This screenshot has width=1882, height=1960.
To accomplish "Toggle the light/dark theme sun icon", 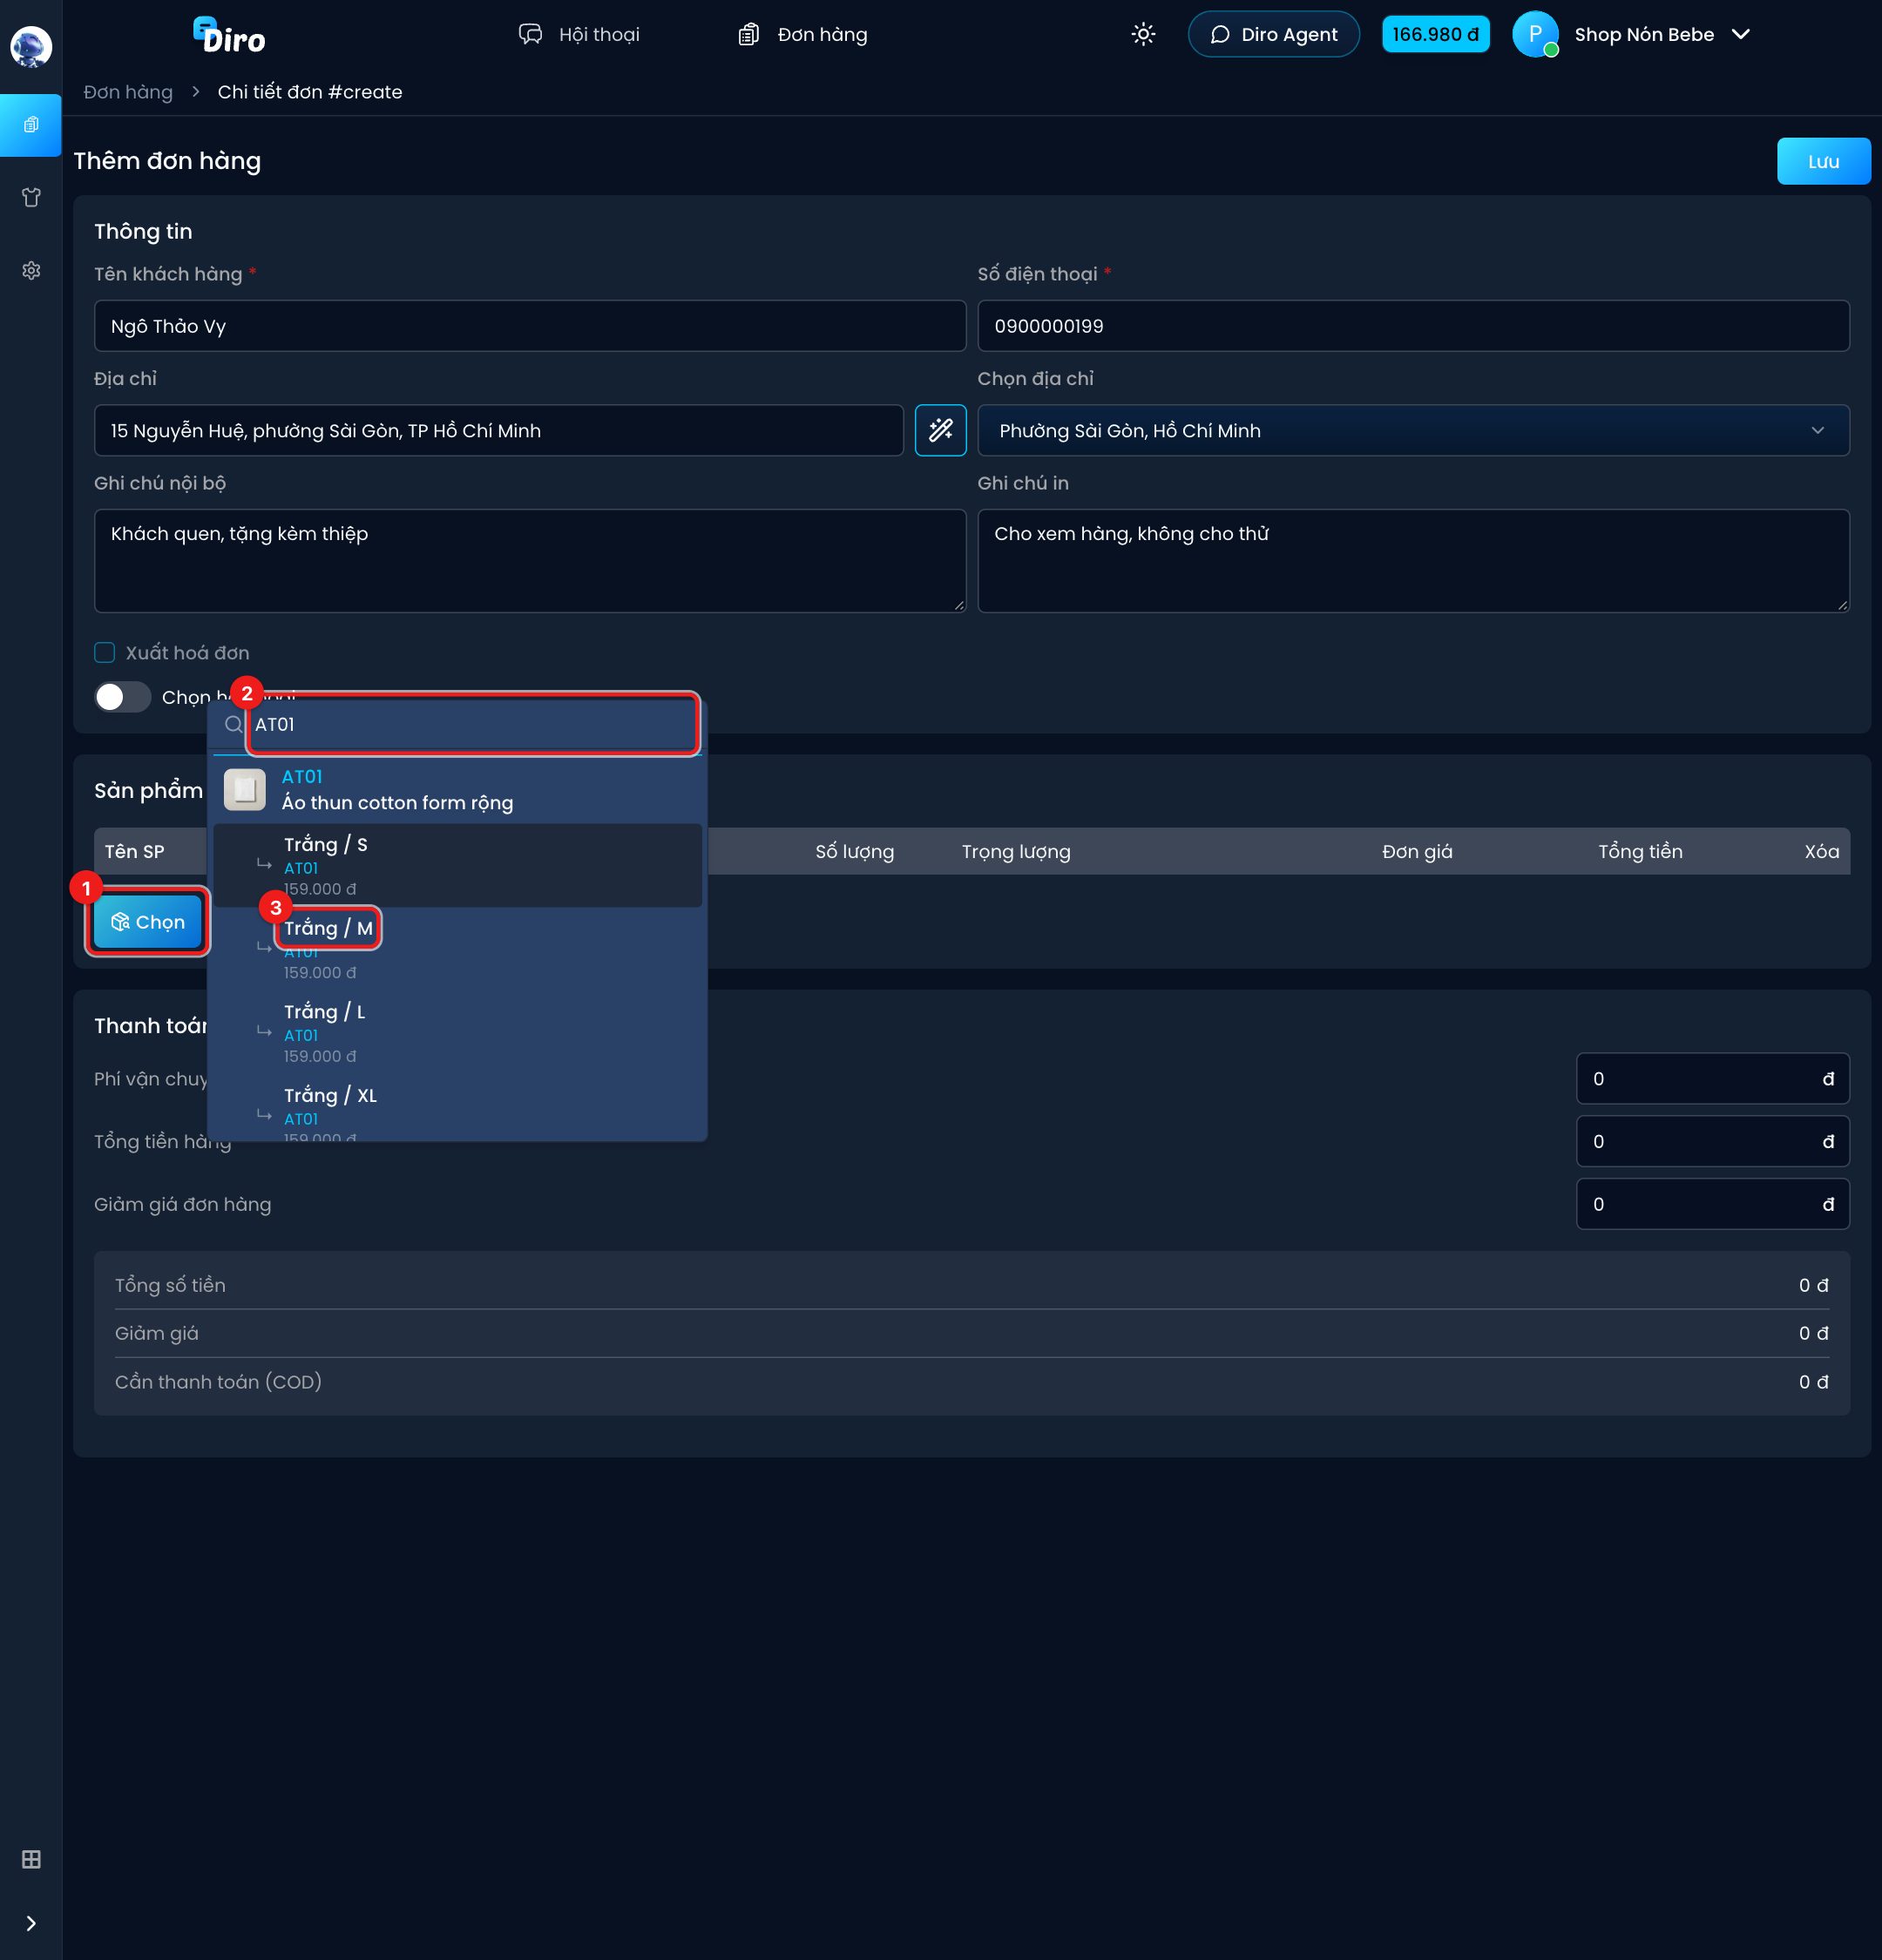I will click(1143, 35).
